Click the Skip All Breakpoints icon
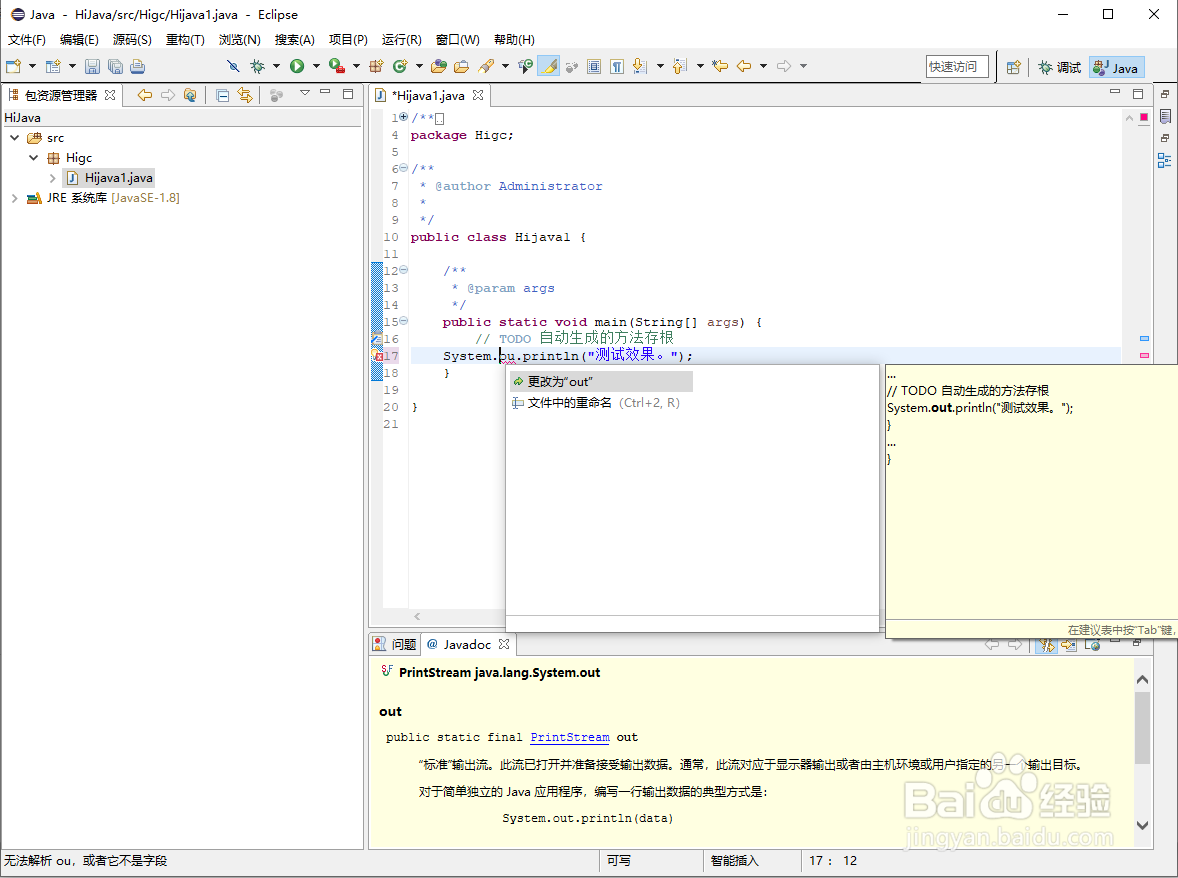The width and height of the screenshot is (1178, 878). 234,66
